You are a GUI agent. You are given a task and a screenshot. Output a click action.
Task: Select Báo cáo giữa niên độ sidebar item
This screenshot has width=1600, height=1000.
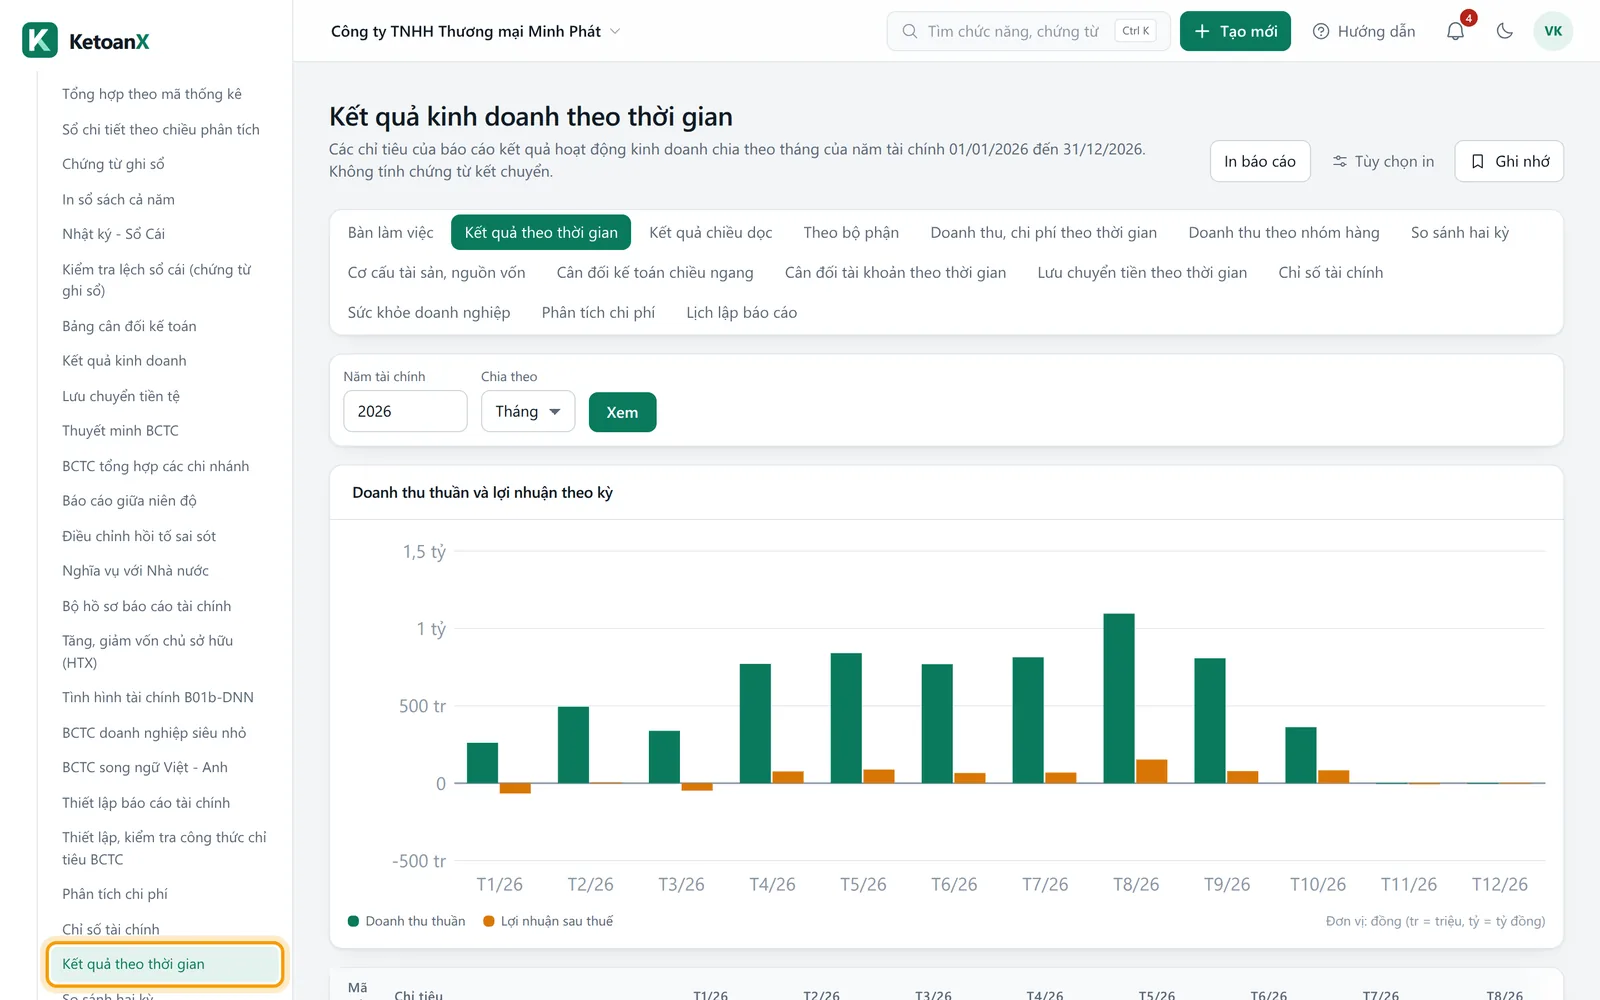129,501
